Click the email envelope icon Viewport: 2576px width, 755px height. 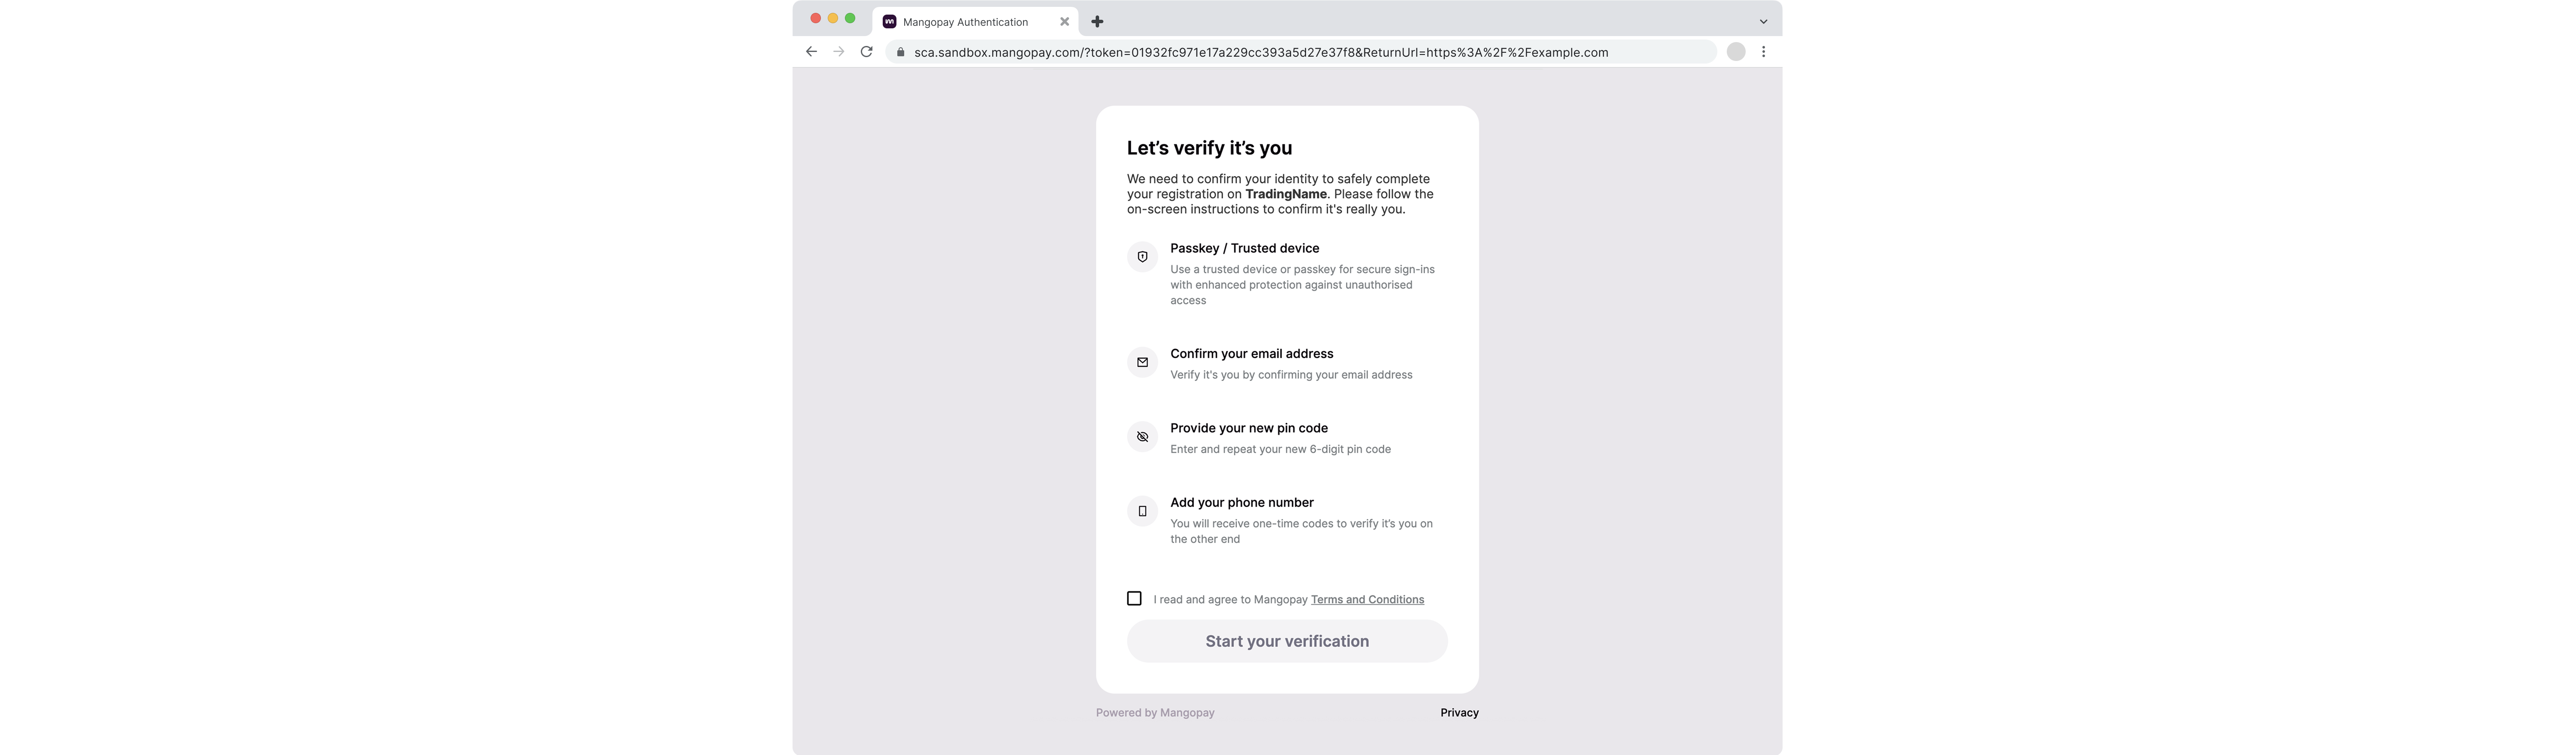pyautogui.click(x=1142, y=362)
